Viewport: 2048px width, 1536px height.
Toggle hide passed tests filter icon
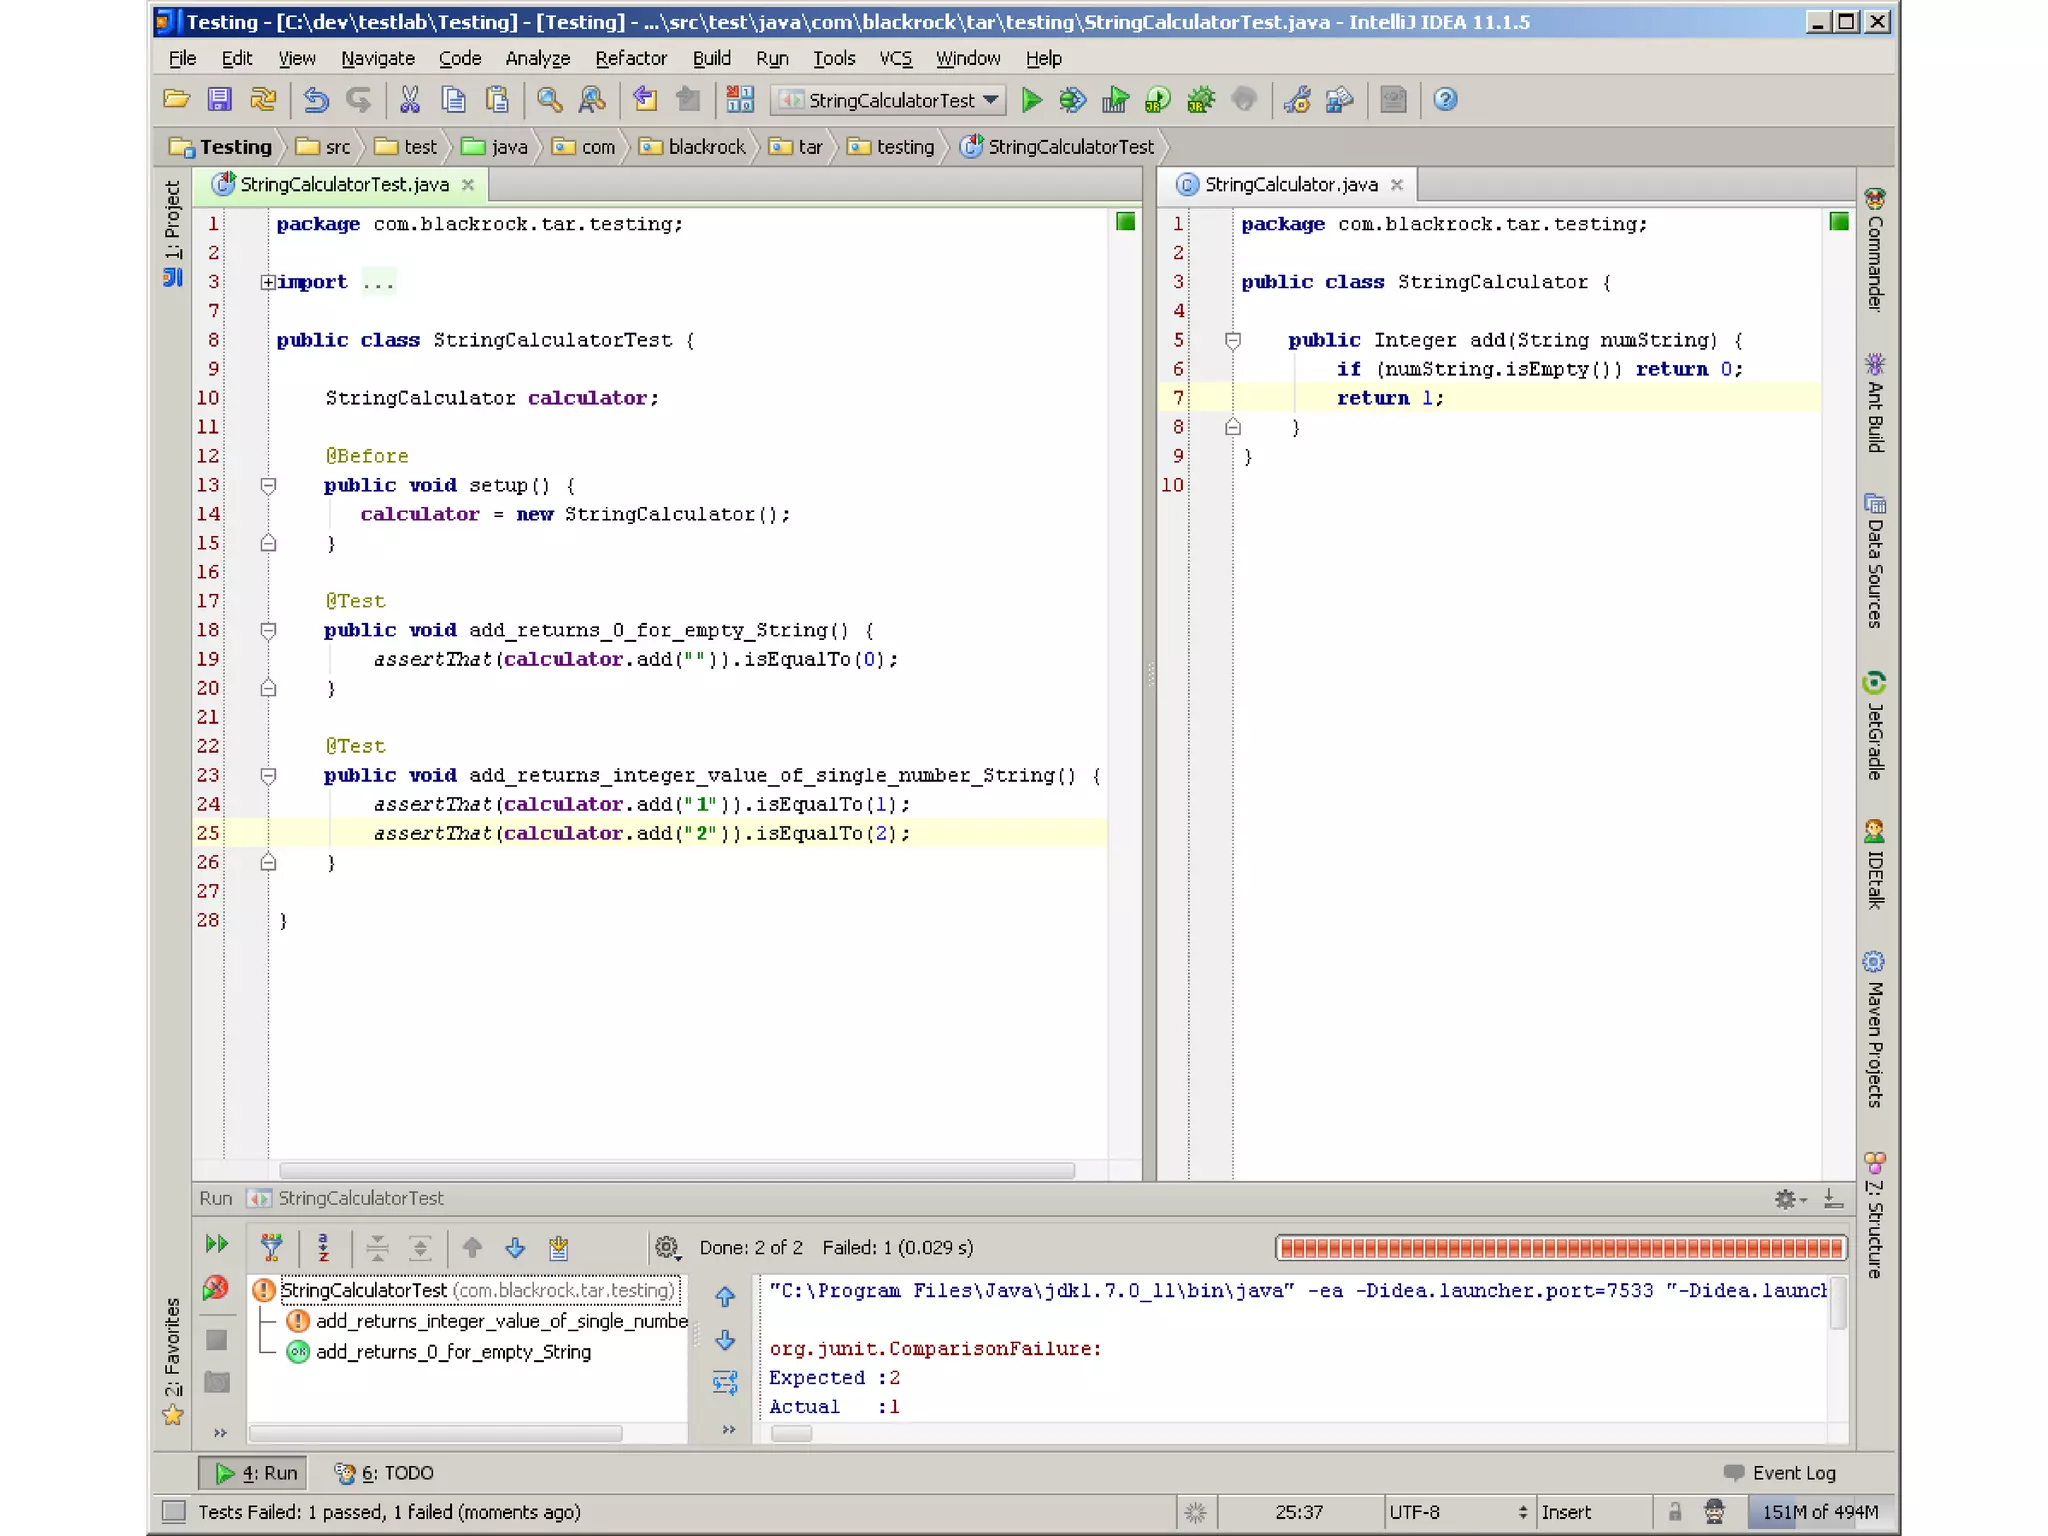(271, 1247)
